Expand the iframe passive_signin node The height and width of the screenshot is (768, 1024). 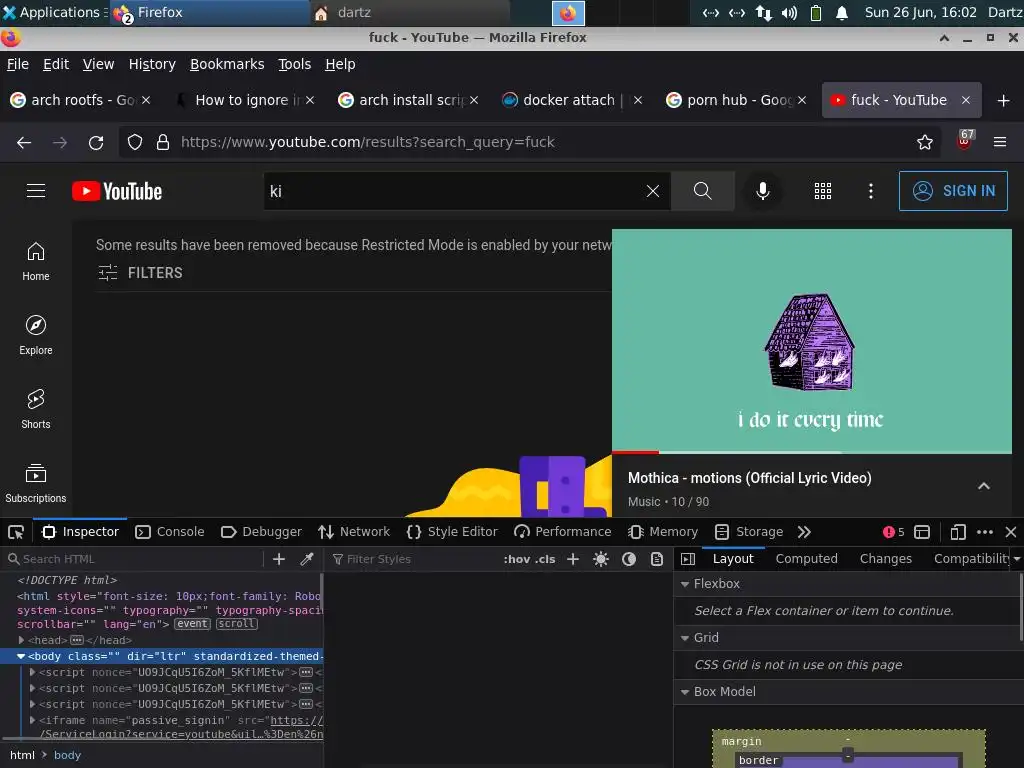pyautogui.click(x=32, y=720)
